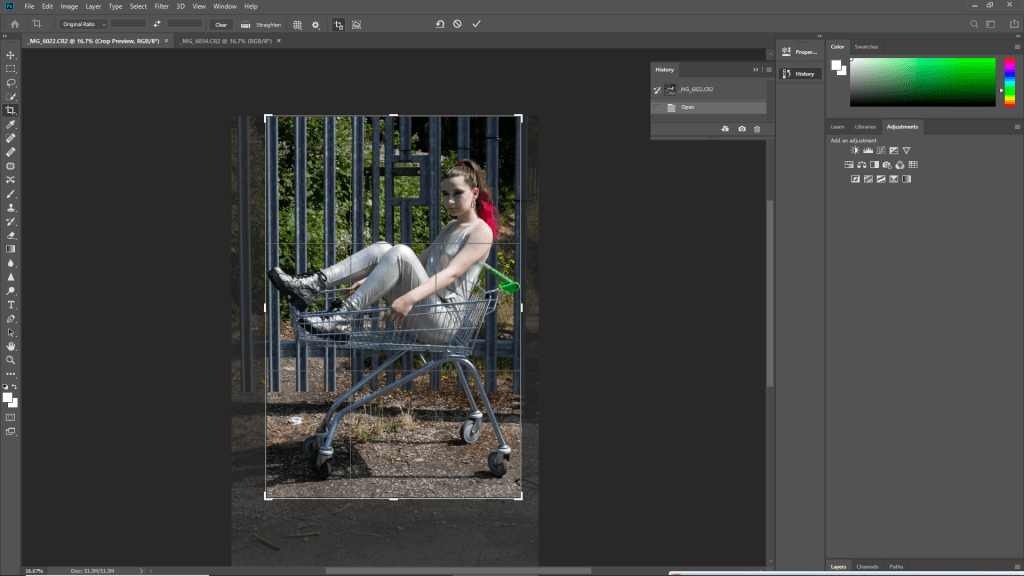Click the hue spectrum slider strip
The width and height of the screenshot is (1024, 576).
pyautogui.click(x=1009, y=82)
